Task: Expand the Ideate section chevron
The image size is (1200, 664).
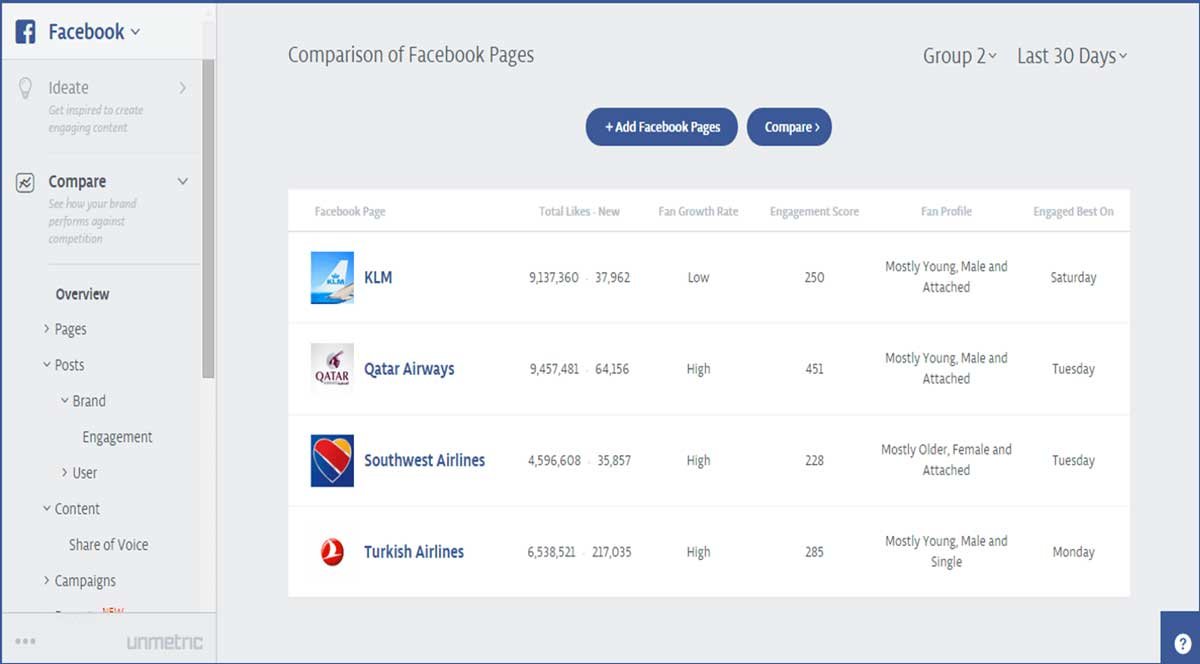Action: (x=182, y=88)
